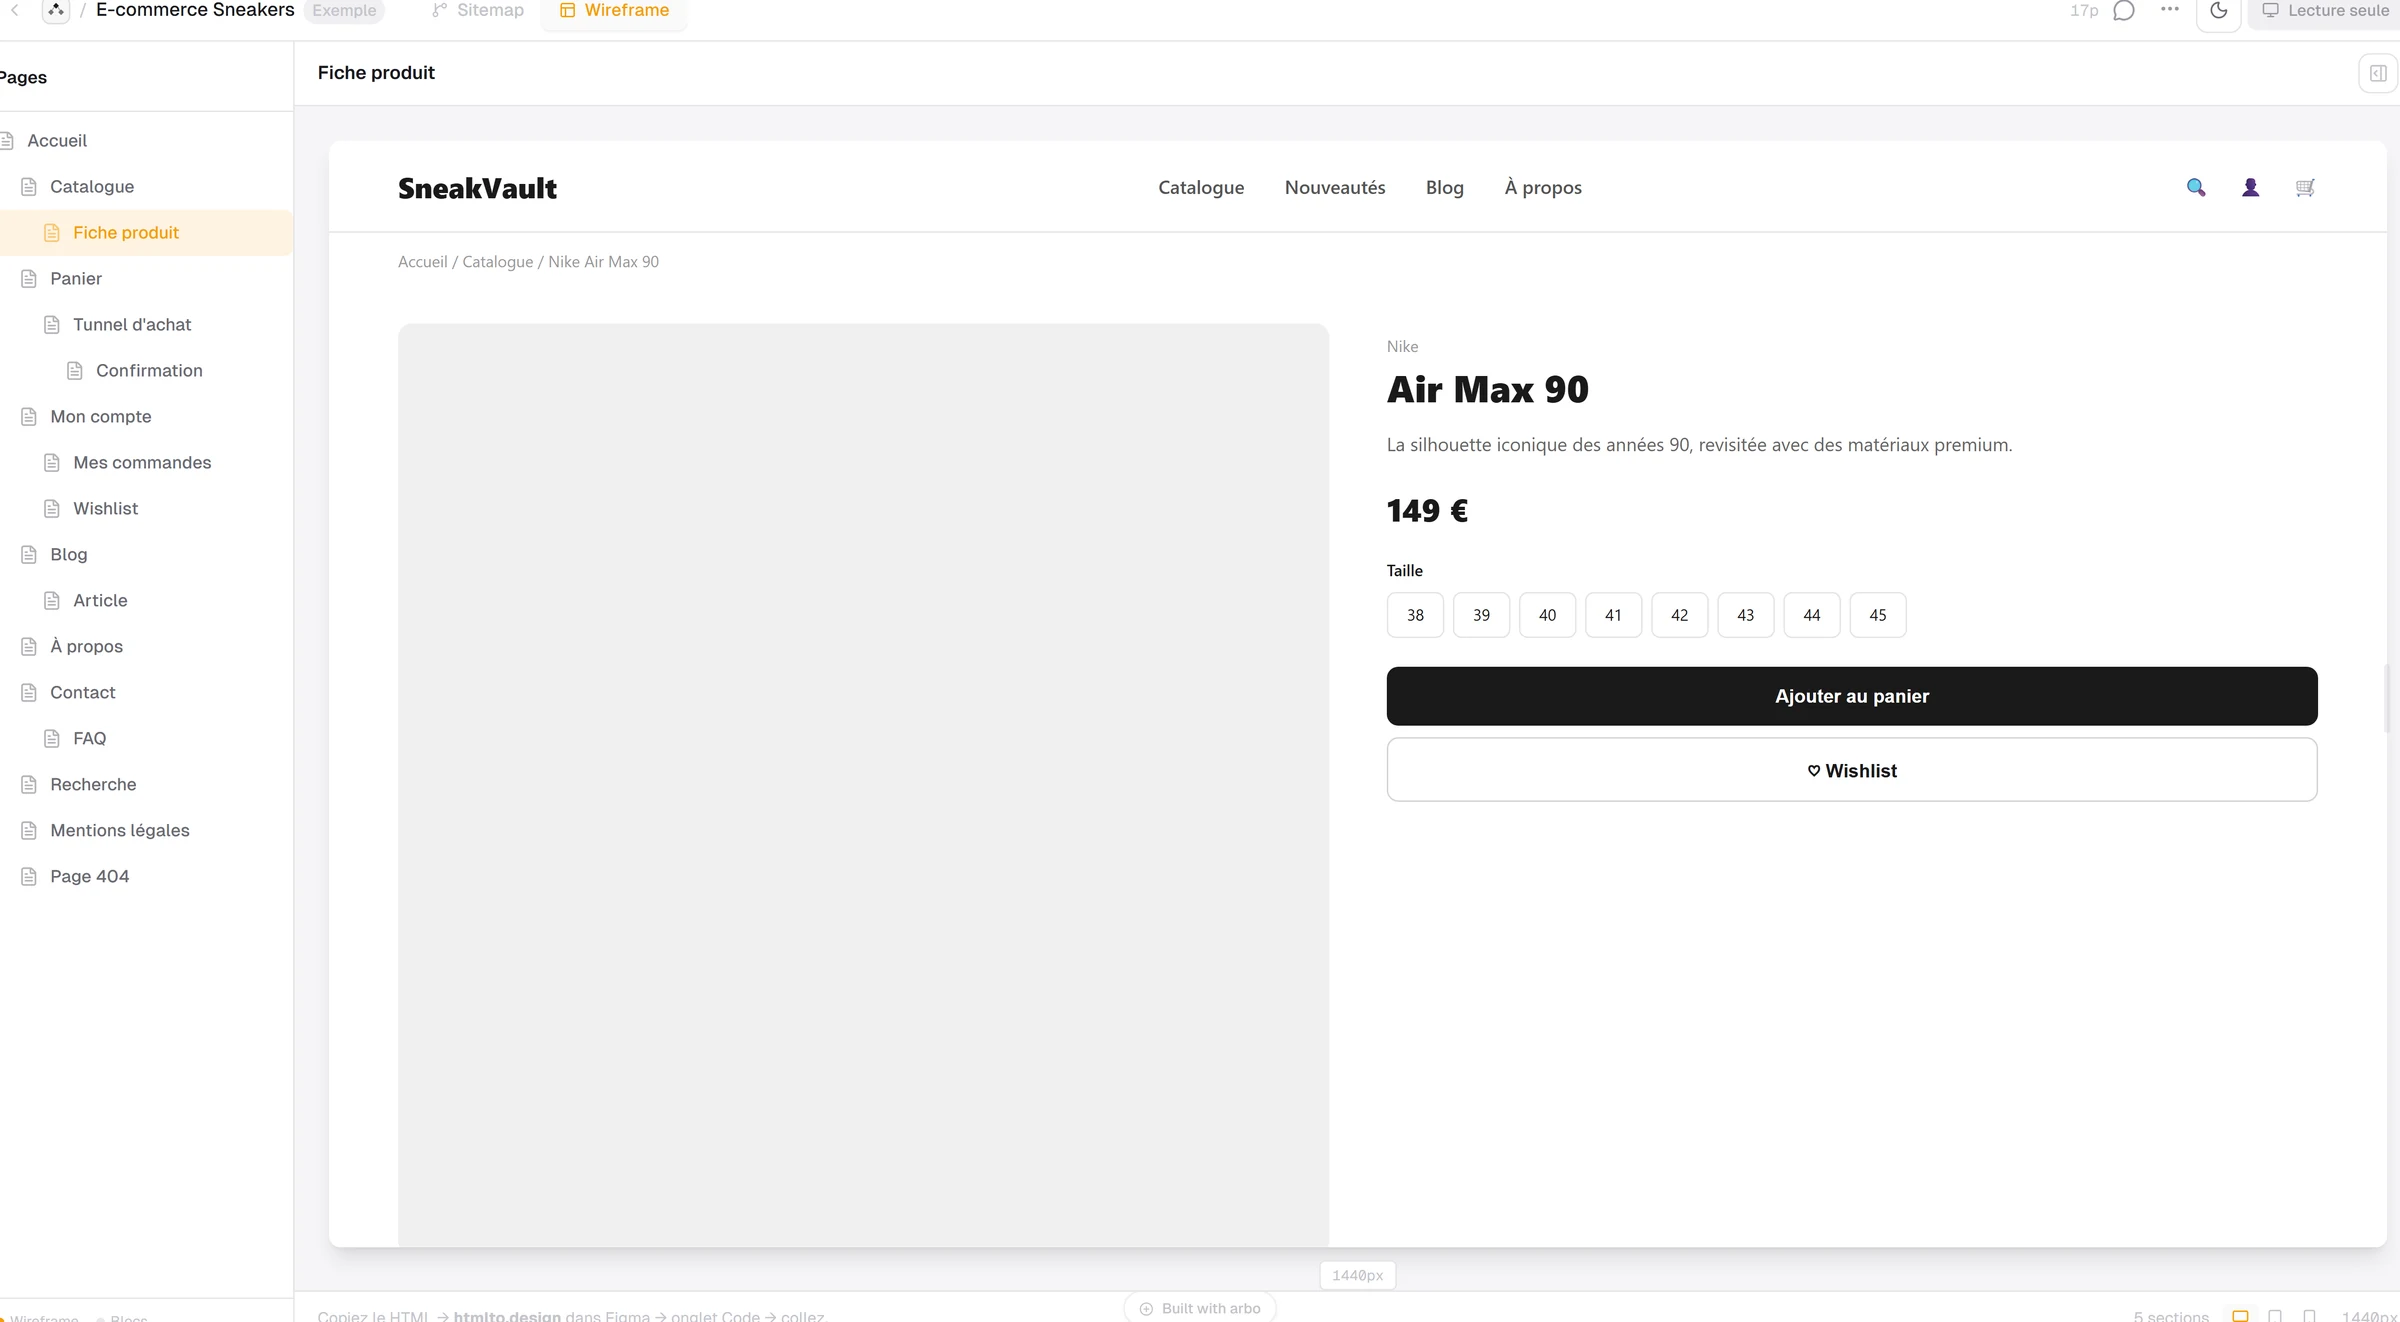
Task: Toggle the right side panel icon
Action: tap(2378, 73)
